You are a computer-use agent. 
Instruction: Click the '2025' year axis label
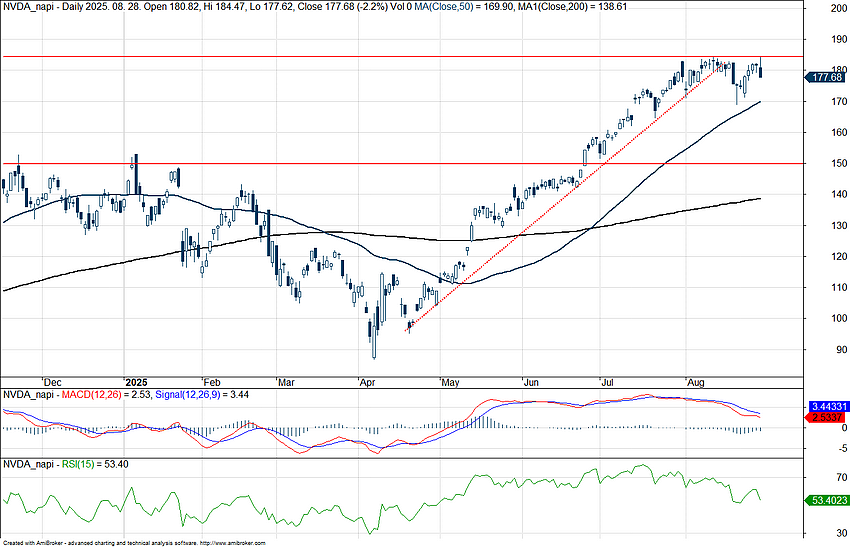click(x=136, y=382)
